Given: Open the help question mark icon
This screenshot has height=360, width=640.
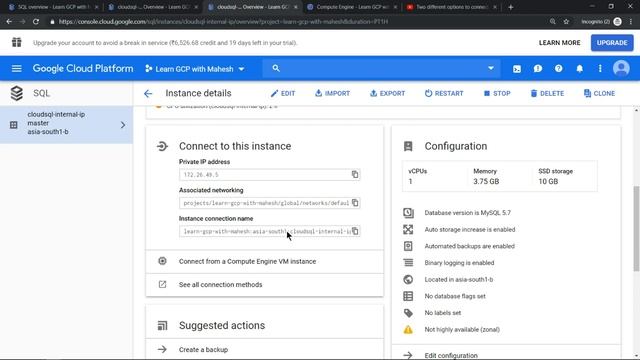Looking at the screenshot, I should (x=558, y=69).
